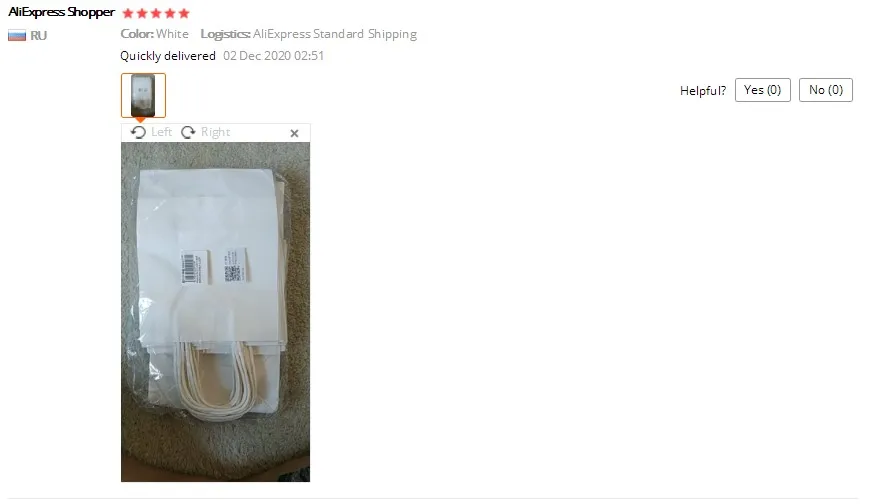
Task: Click the "Left" rotate label
Action: coord(162,132)
